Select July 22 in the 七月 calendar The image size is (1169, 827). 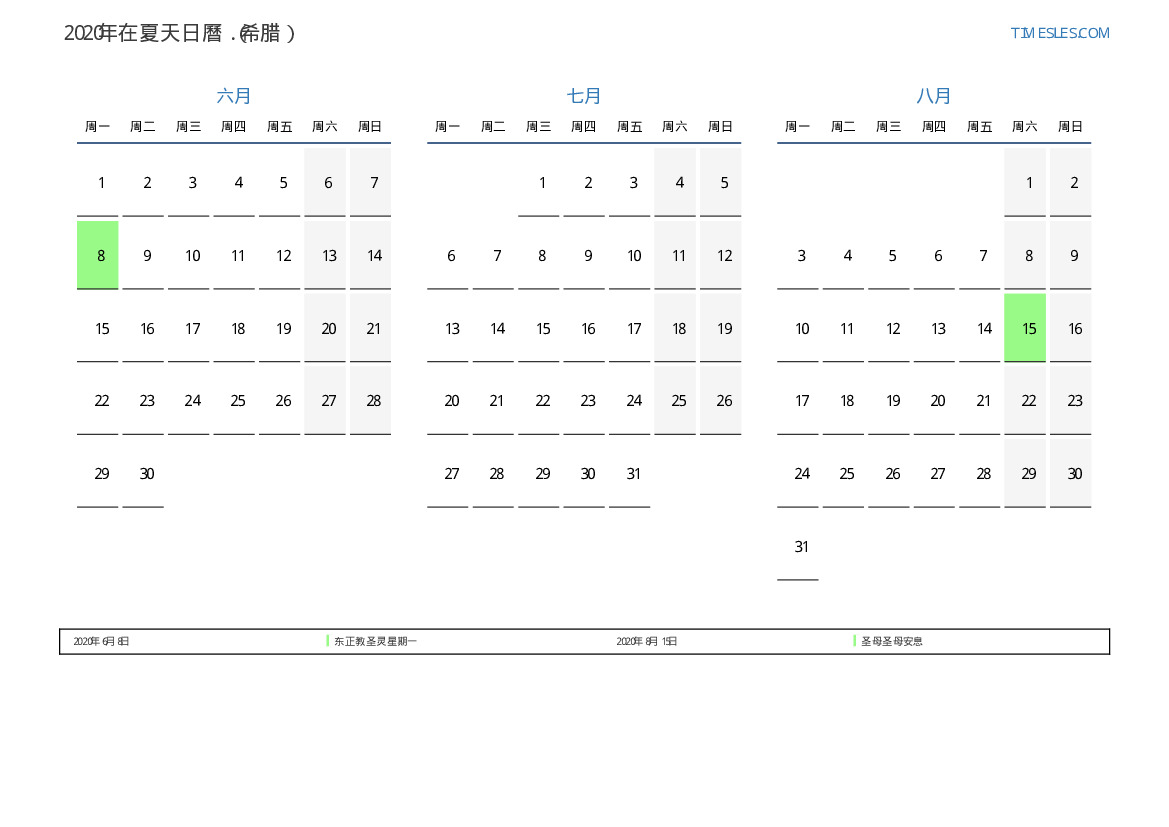click(x=538, y=400)
